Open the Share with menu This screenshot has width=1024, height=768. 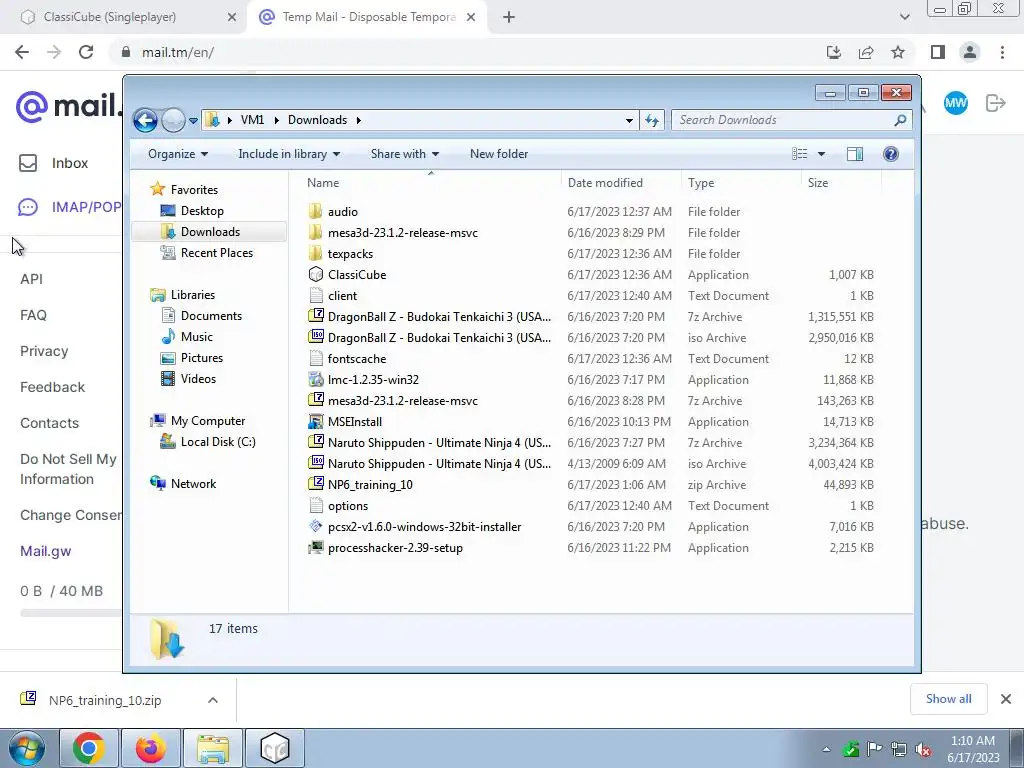(x=405, y=154)
